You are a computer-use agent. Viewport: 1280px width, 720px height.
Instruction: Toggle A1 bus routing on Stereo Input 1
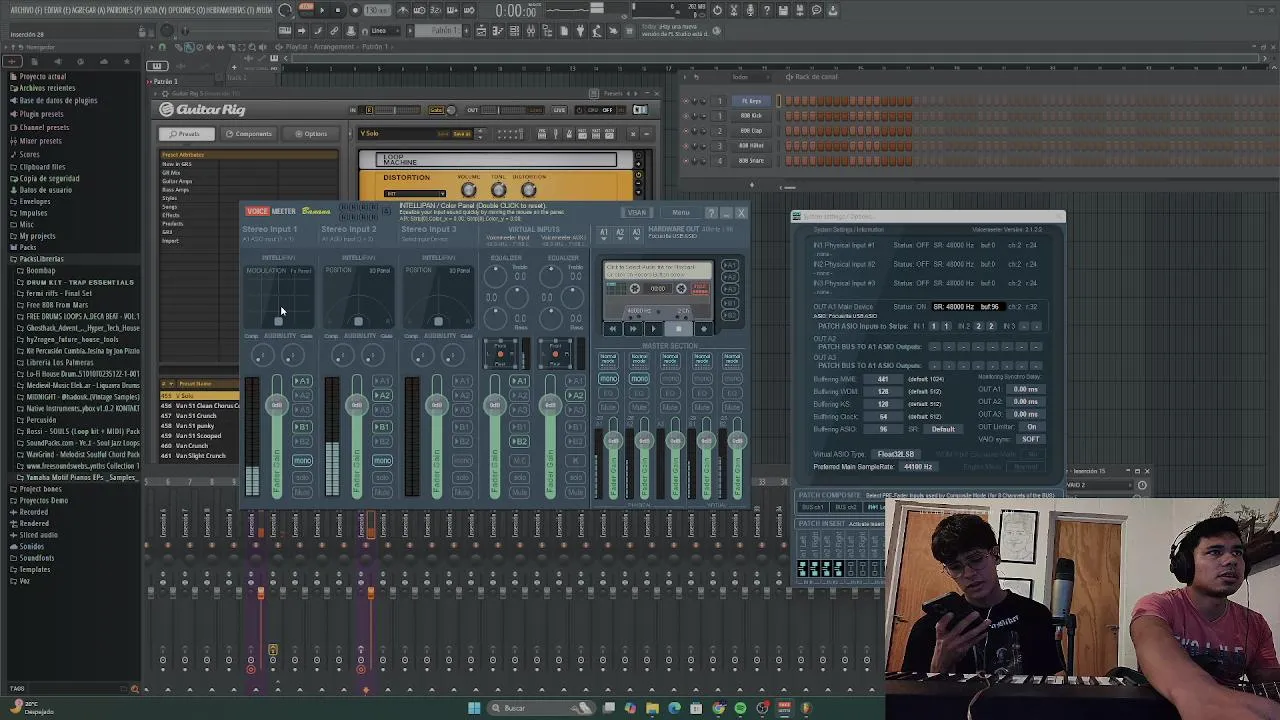[302, 381]
